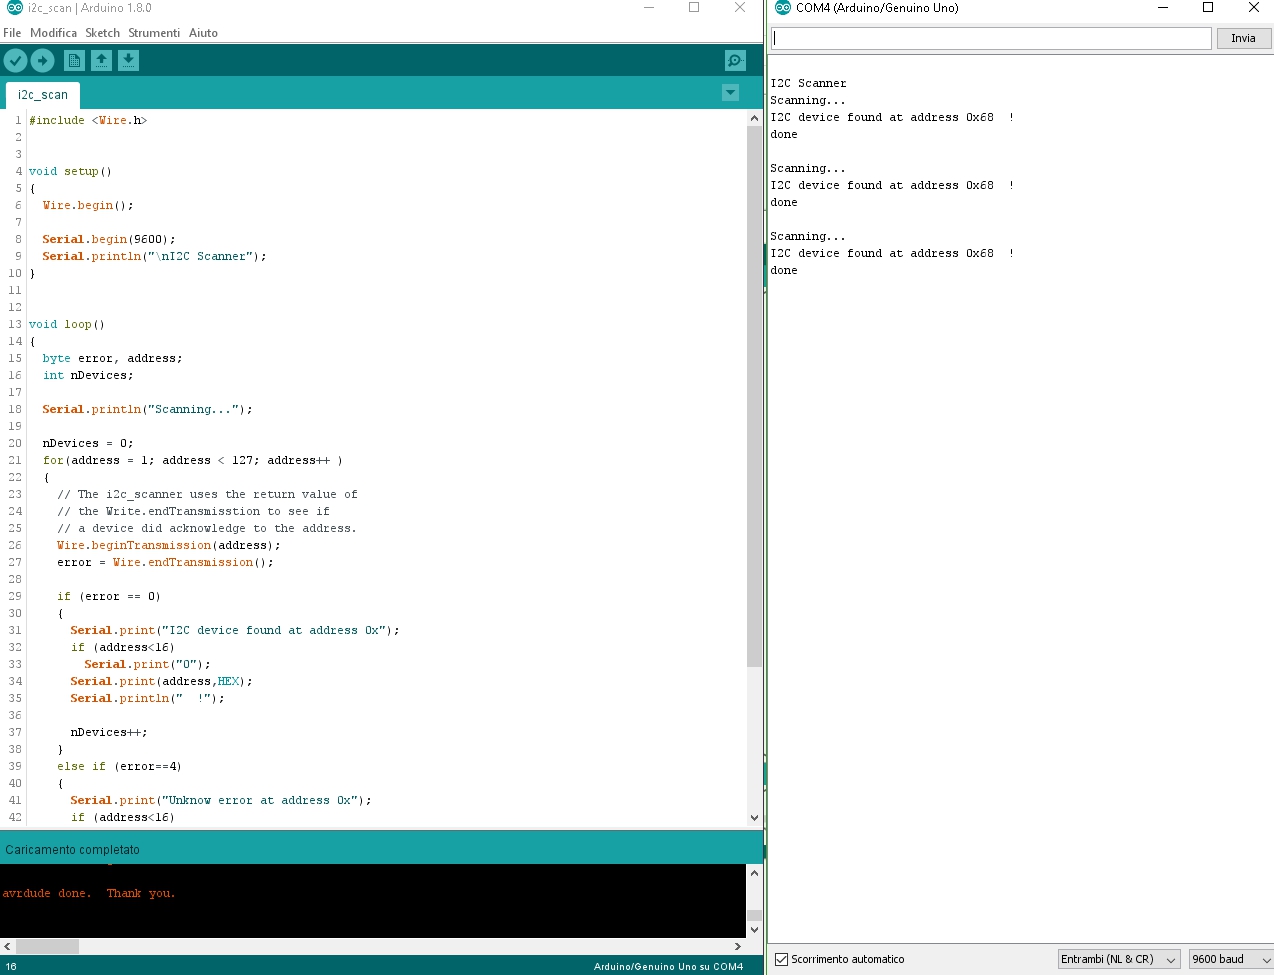Screen dimensions: 1274x975
Task: Toggle Scorrimento automatico checkbox
Action: (x=782, y=959)
